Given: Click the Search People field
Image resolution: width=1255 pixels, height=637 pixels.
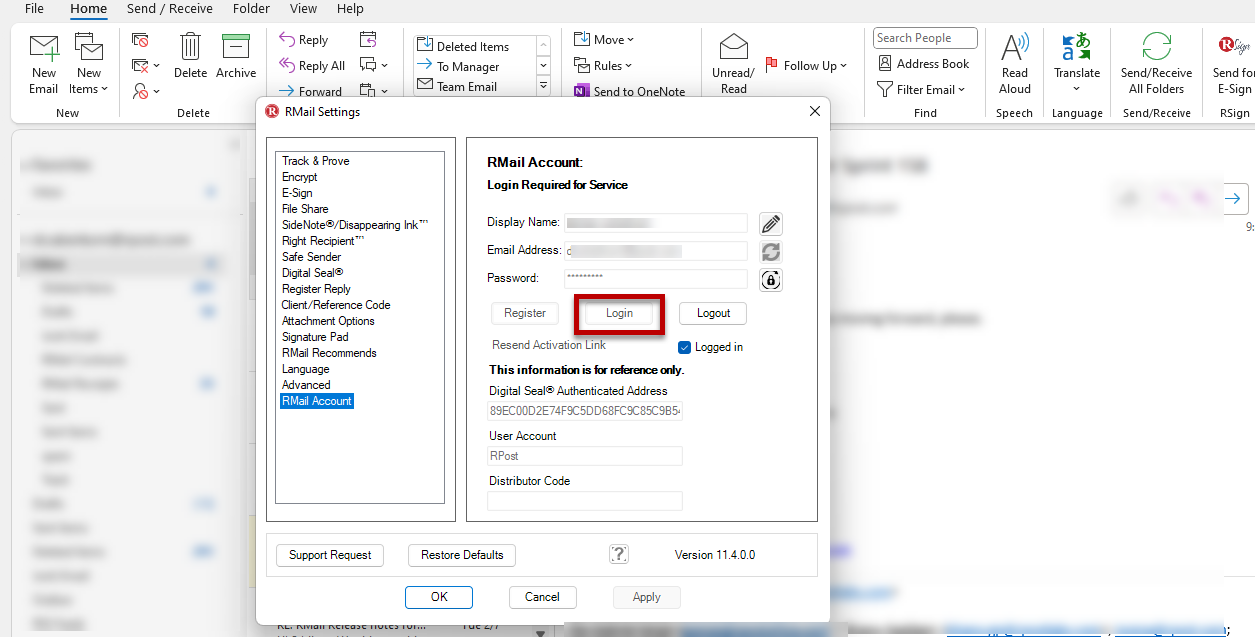Looking at the screenshot, I should [925, 38].
